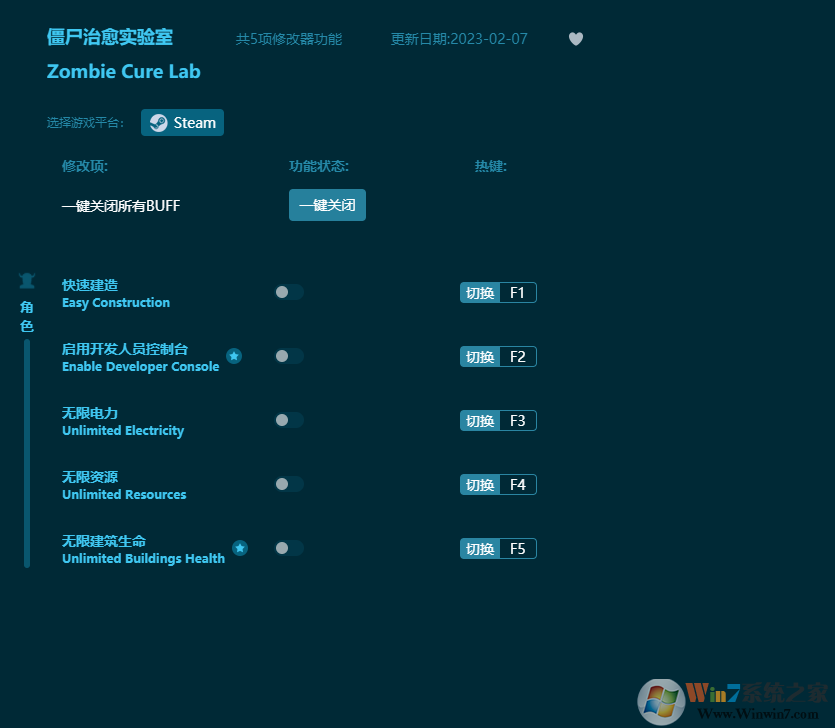This screenshot has width=835, height=728.
Task: Click the Unlimited Electricity label
Action: [x=123, y=430]
